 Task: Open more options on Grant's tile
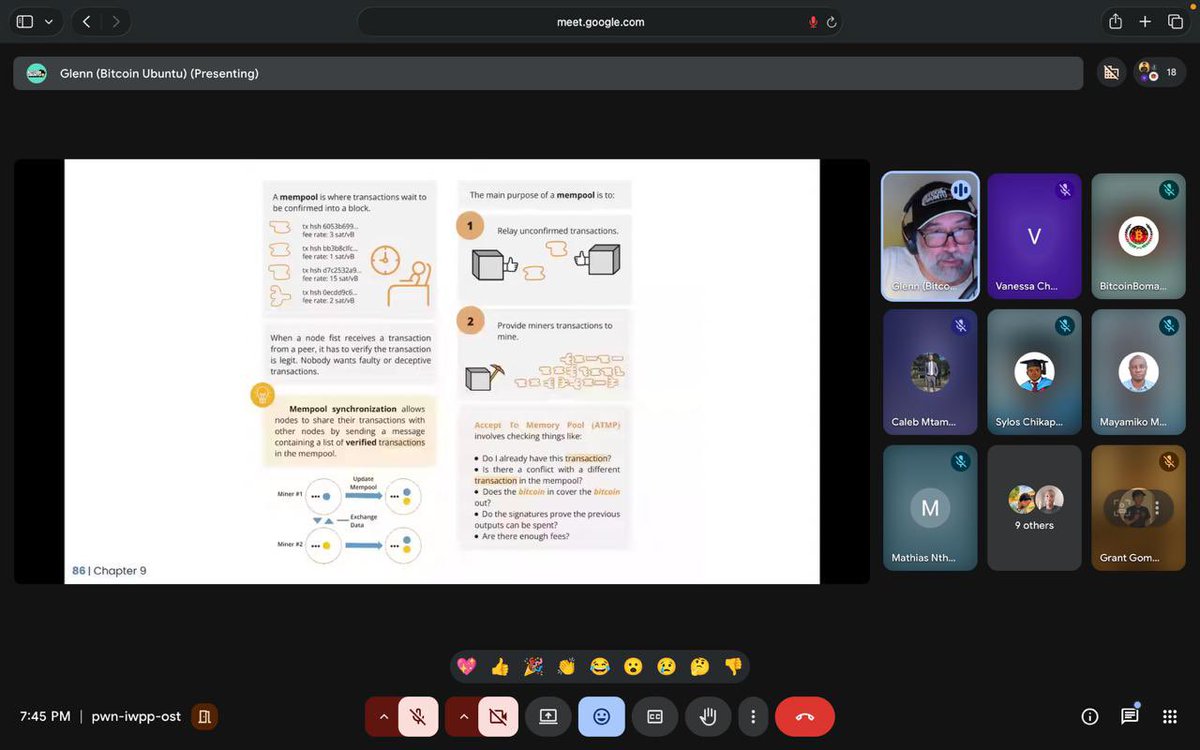(x=1157, y=508)
